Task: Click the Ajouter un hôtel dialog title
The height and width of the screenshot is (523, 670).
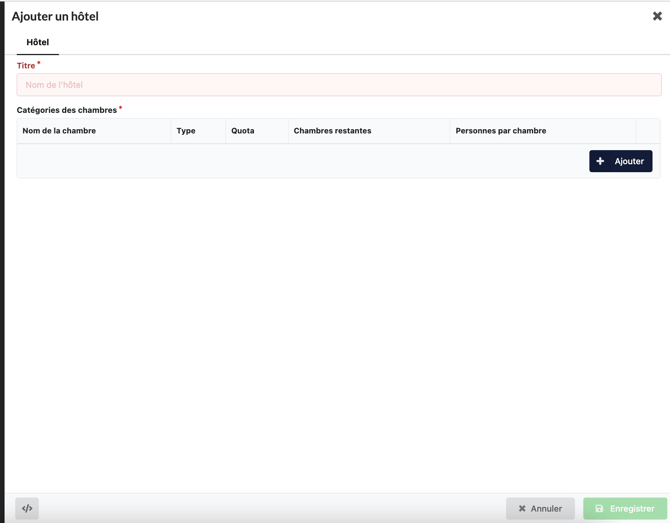Action: [x=55, y=16]
